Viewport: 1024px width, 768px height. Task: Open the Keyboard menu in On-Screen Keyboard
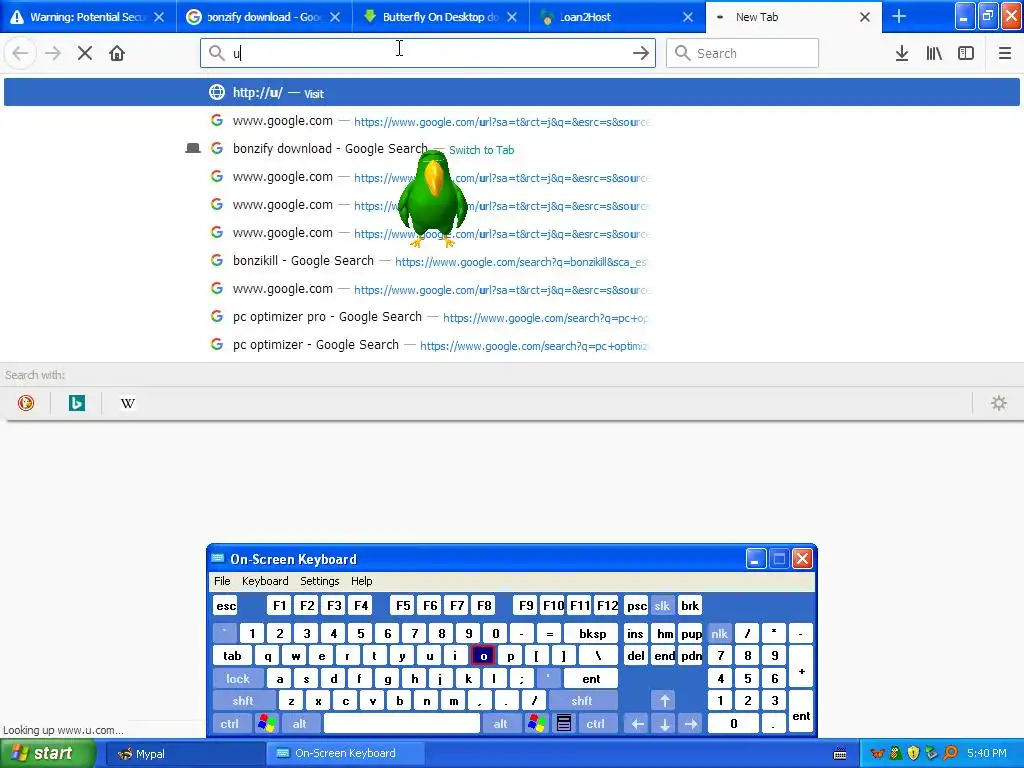point(265,581)
